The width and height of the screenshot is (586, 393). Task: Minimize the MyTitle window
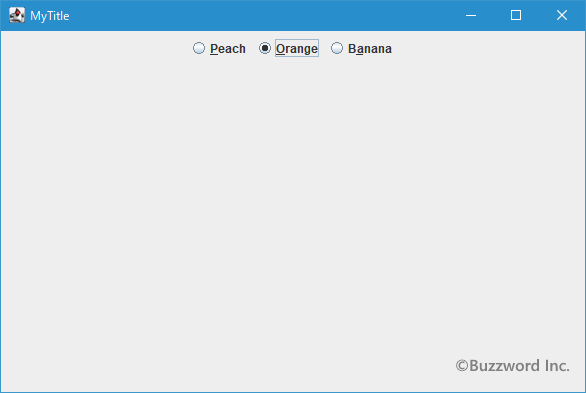[471, 15]
